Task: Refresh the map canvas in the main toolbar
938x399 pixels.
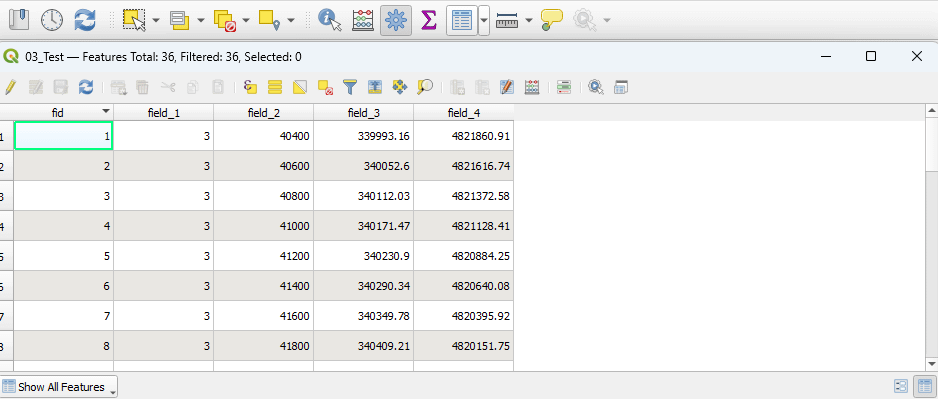Action: click(85, 20)
